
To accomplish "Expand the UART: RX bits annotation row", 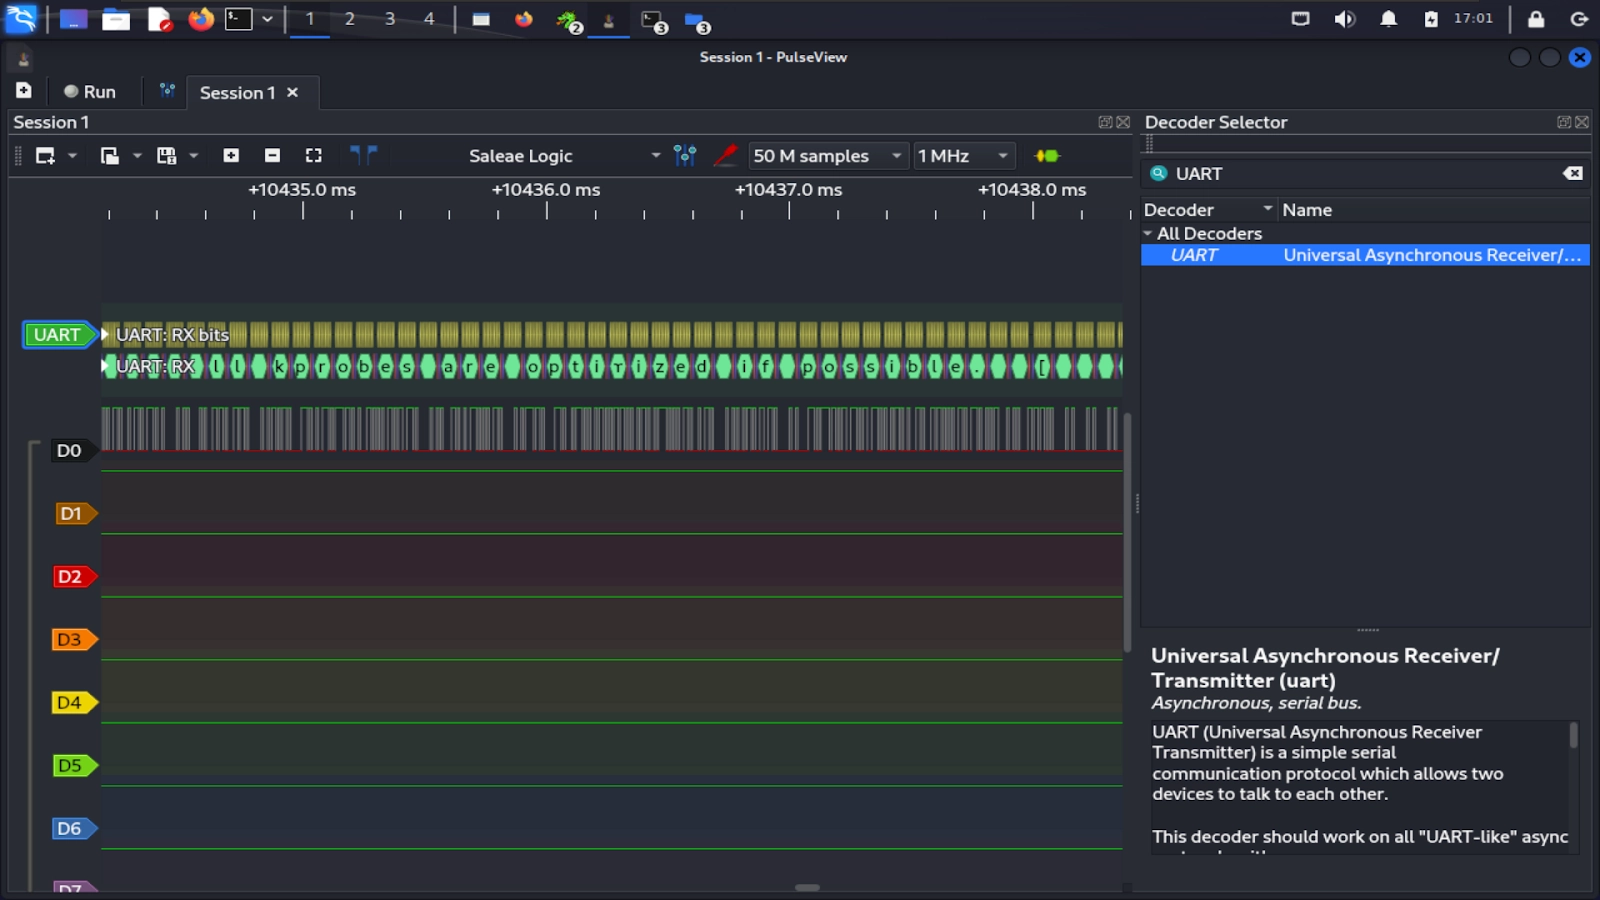I will click(x=103, y=335).
